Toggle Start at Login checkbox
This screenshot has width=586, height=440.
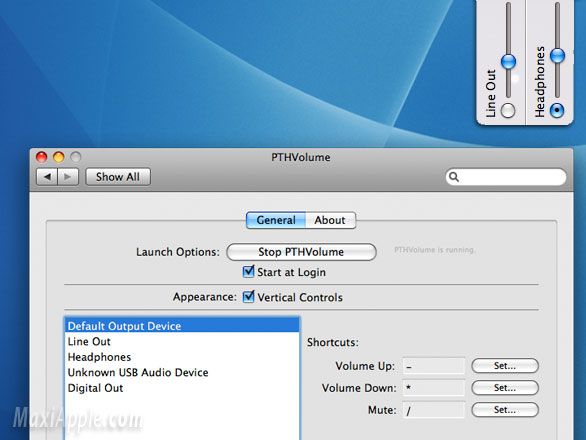point(249,272)
